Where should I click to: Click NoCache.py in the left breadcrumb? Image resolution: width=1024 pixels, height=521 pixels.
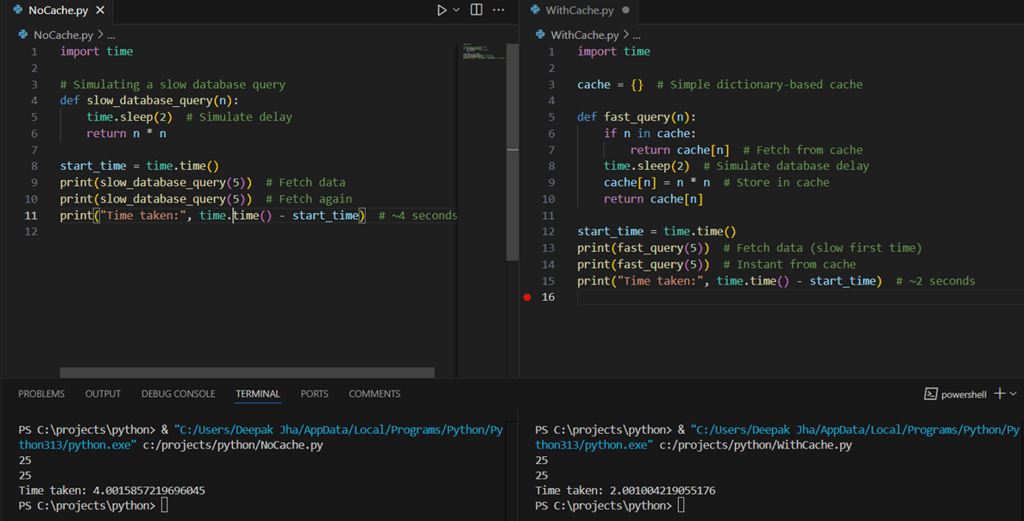click(x=61, y=34)
